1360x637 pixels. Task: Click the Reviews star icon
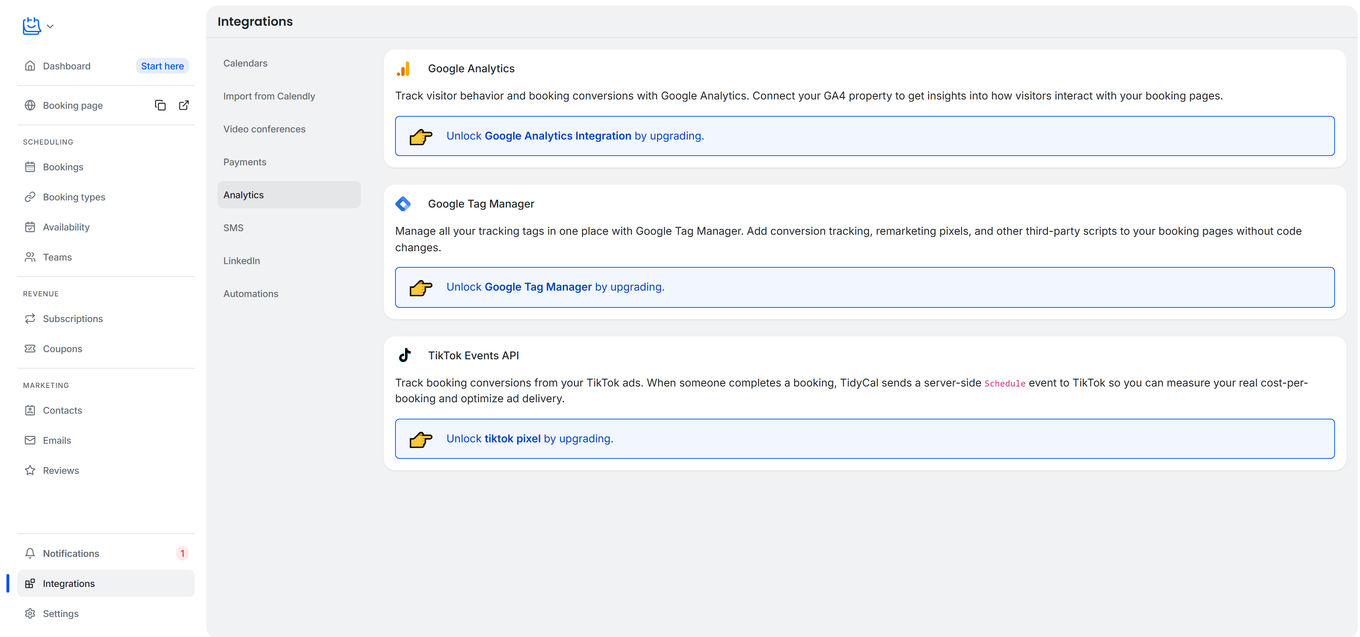30,470
